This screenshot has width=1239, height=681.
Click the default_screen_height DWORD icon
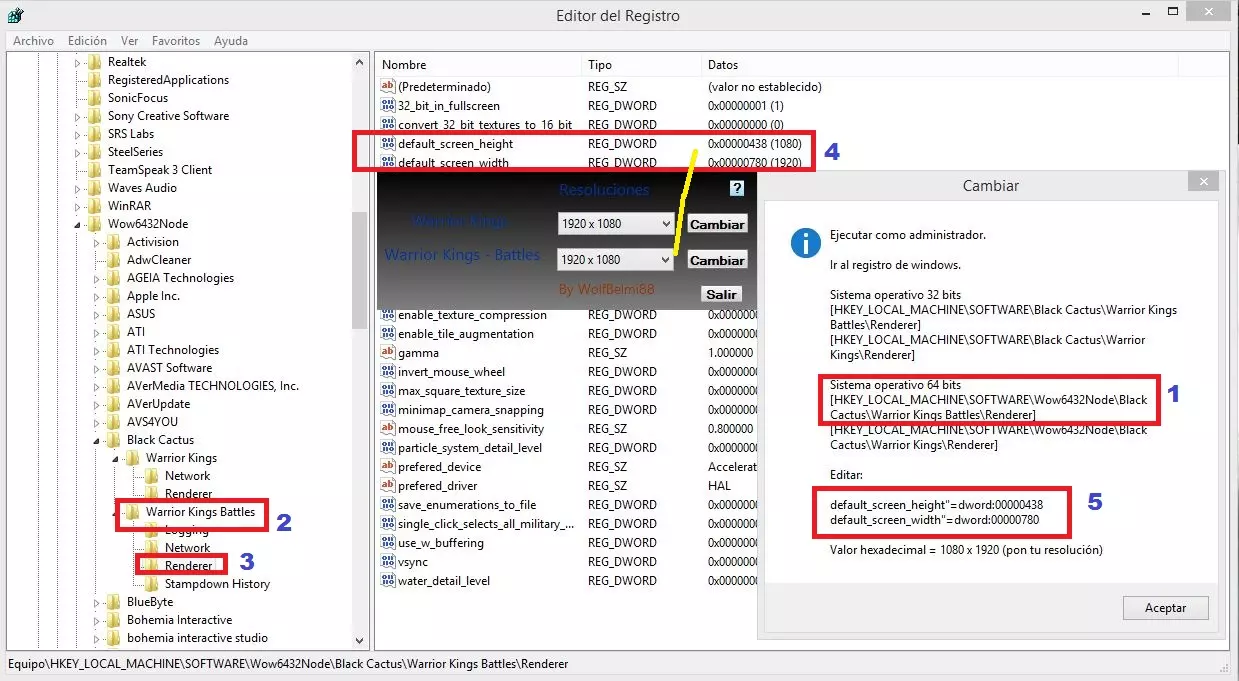[x=388, y=144]
